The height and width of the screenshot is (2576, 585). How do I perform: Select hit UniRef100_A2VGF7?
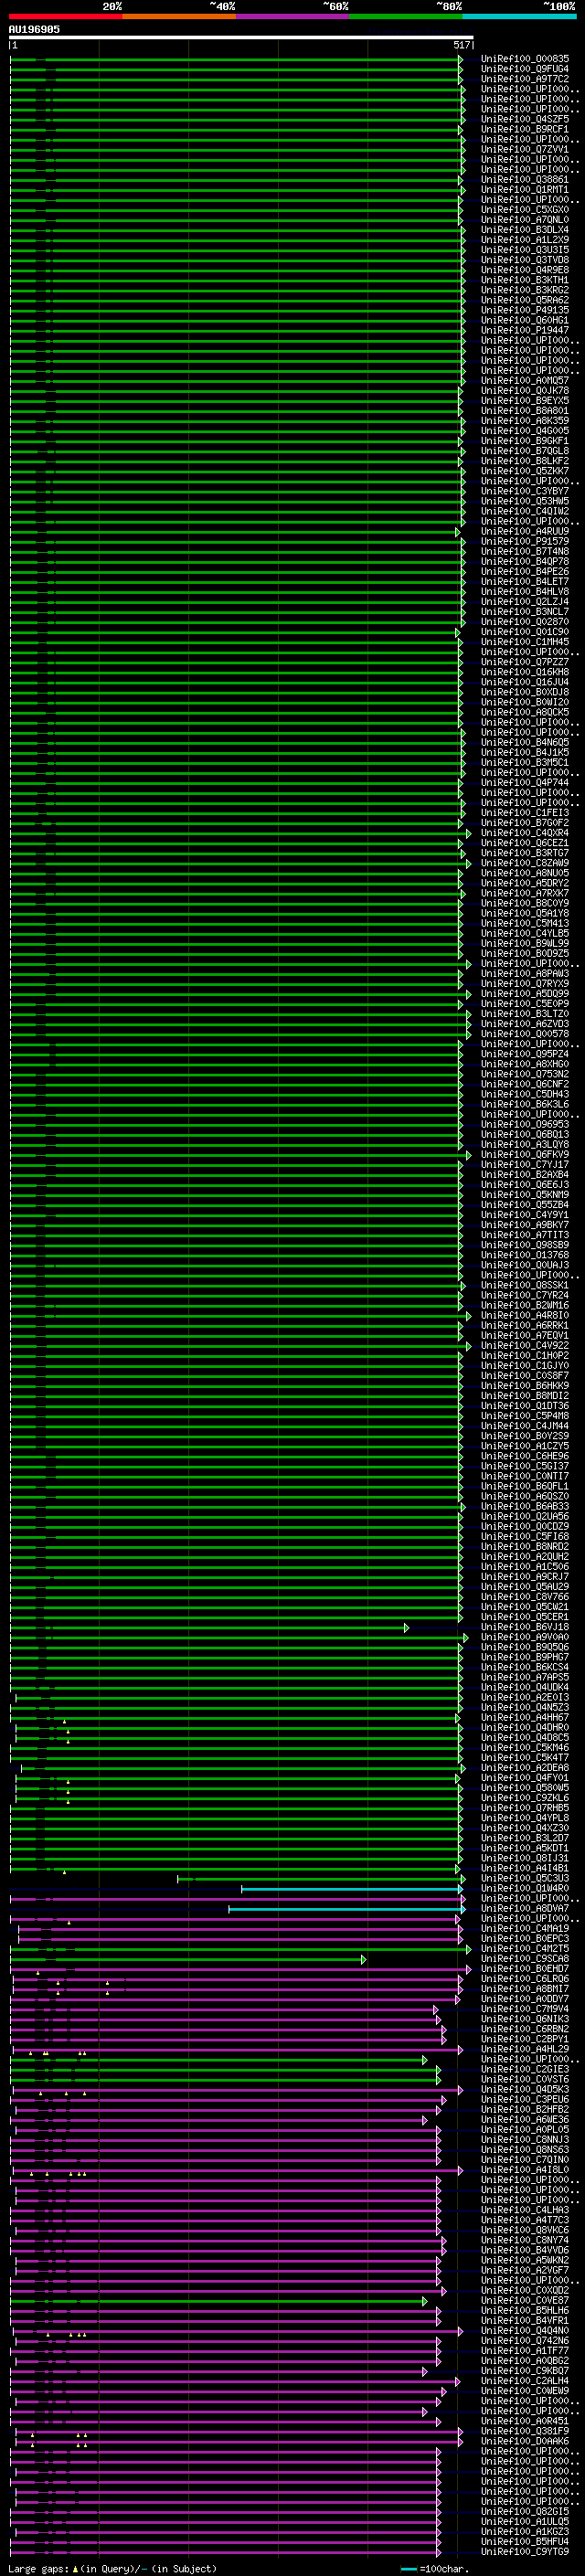tap(524, 2270)
